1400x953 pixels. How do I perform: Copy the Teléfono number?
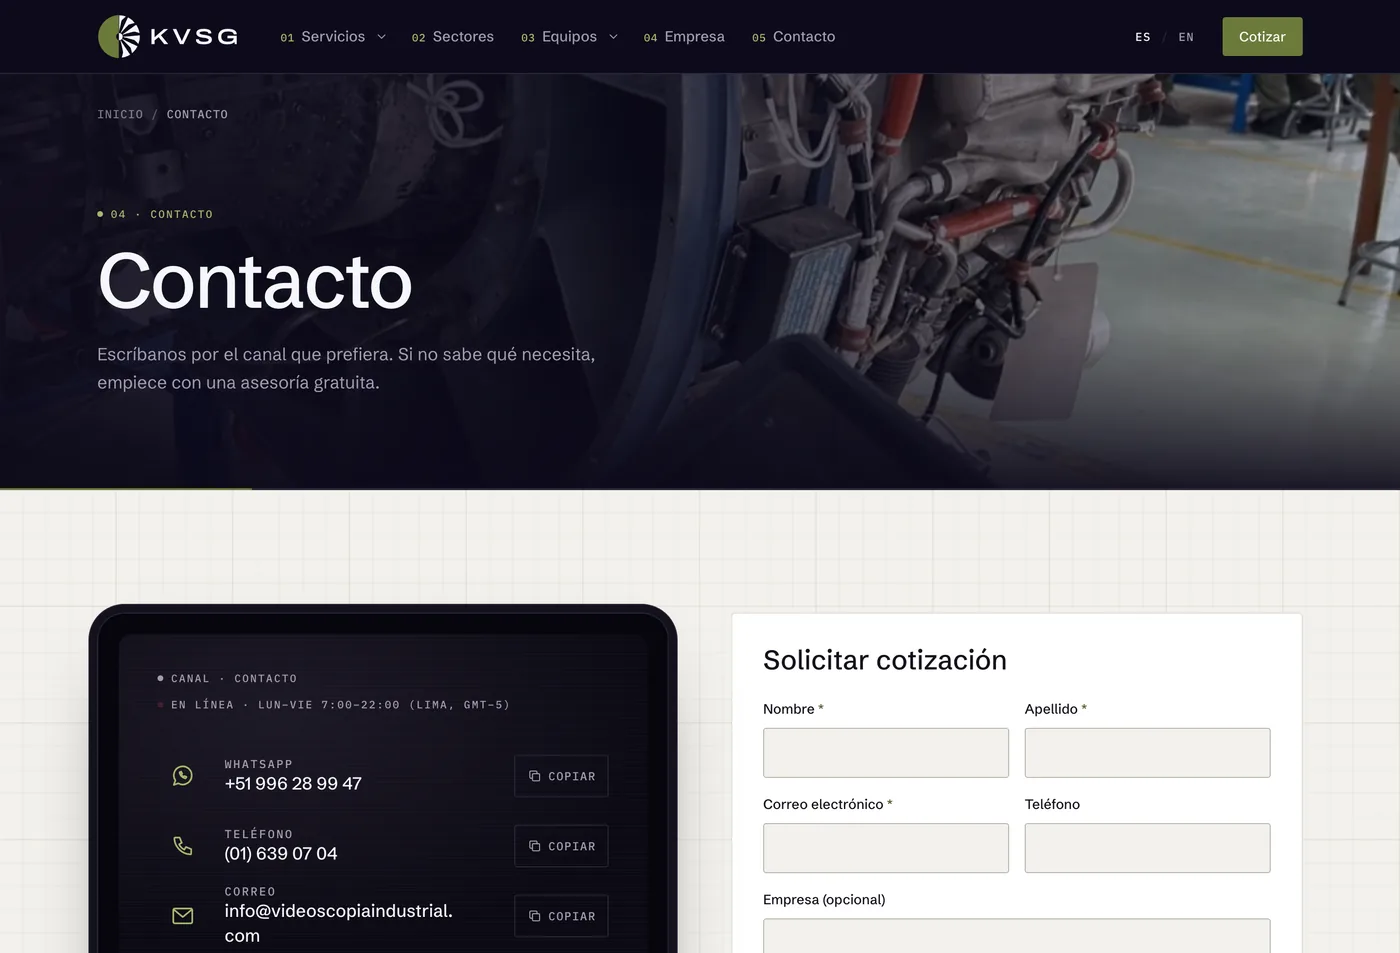pos(561,846)
